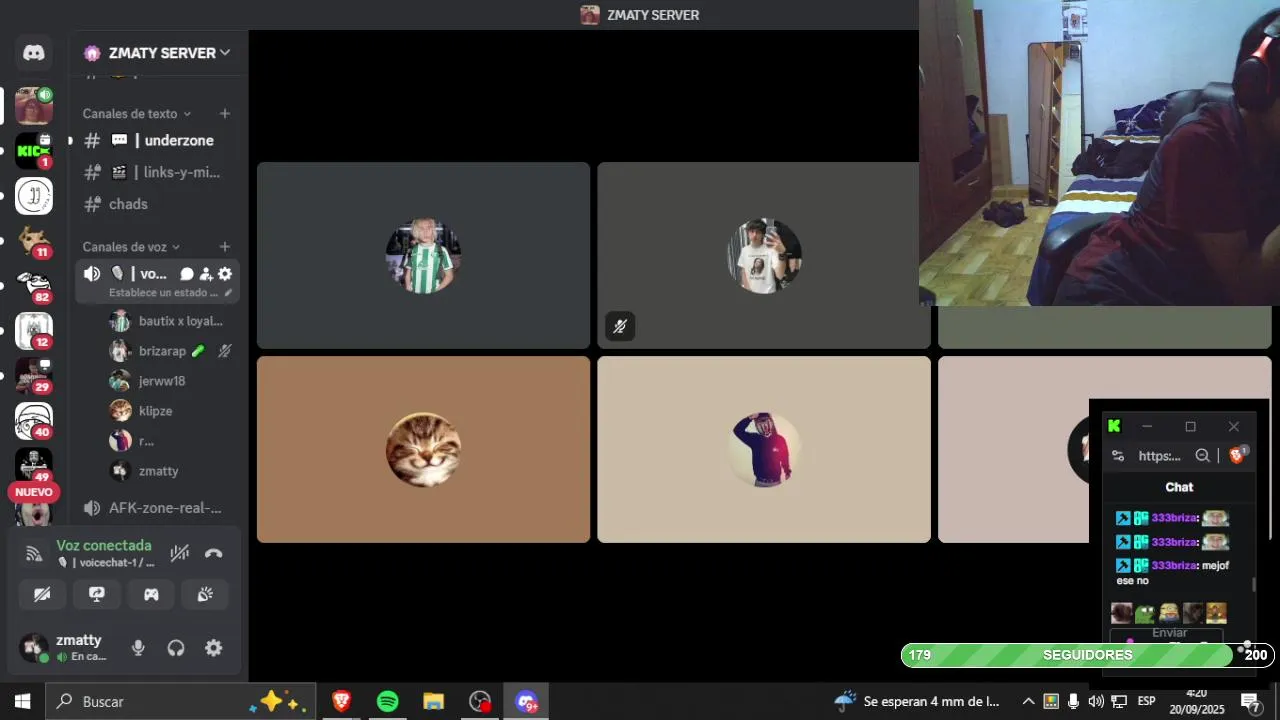Viewport: 1280px width, 720px height.
Task: Open voicechat-1 link under Voz conectada
Action: [107, 563]
